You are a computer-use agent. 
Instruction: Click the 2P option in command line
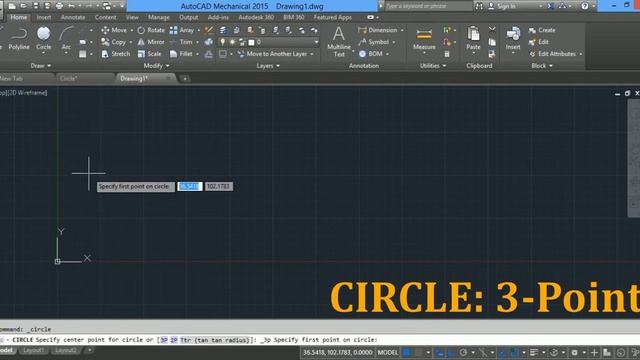[x=173, y=340]
